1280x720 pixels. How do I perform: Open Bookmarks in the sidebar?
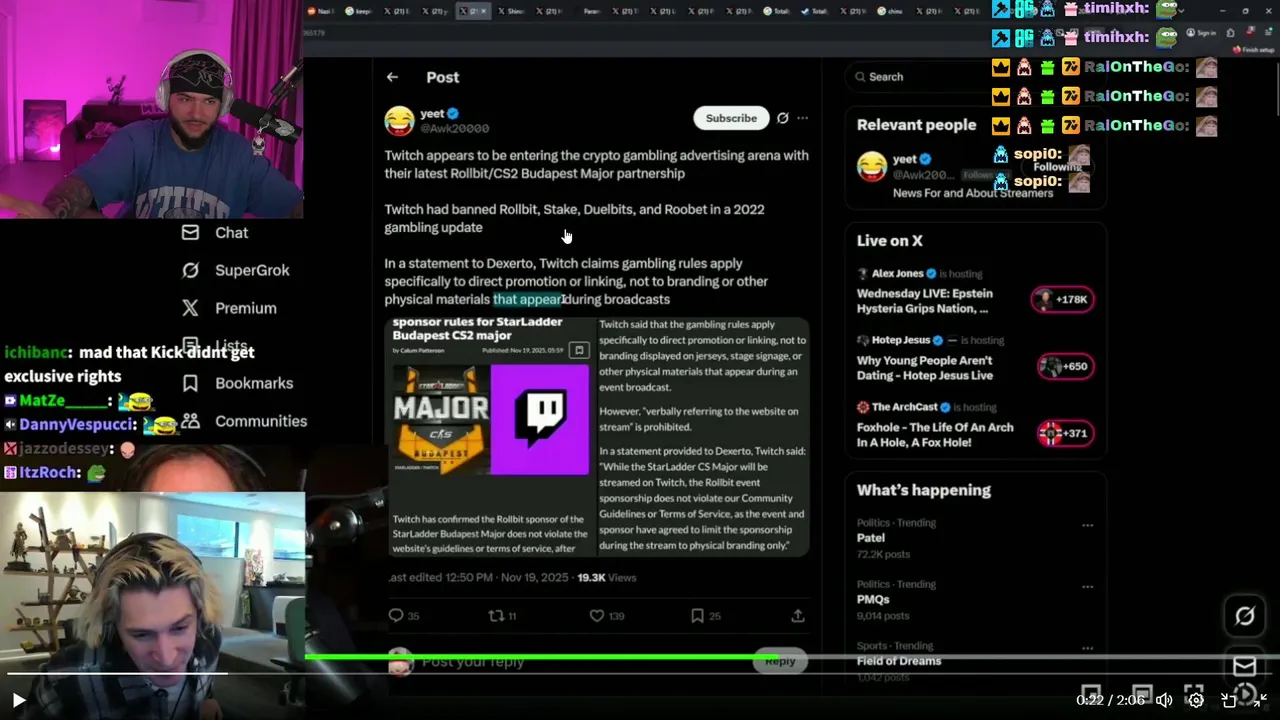point(254,383)
